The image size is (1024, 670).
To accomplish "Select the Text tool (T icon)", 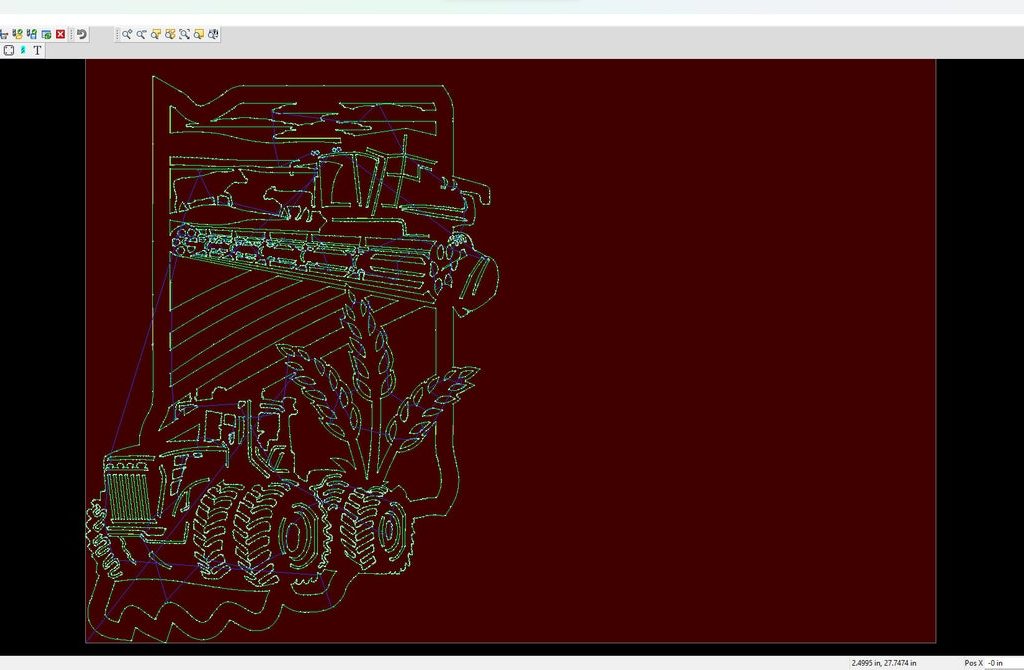I will click(38, 50).
